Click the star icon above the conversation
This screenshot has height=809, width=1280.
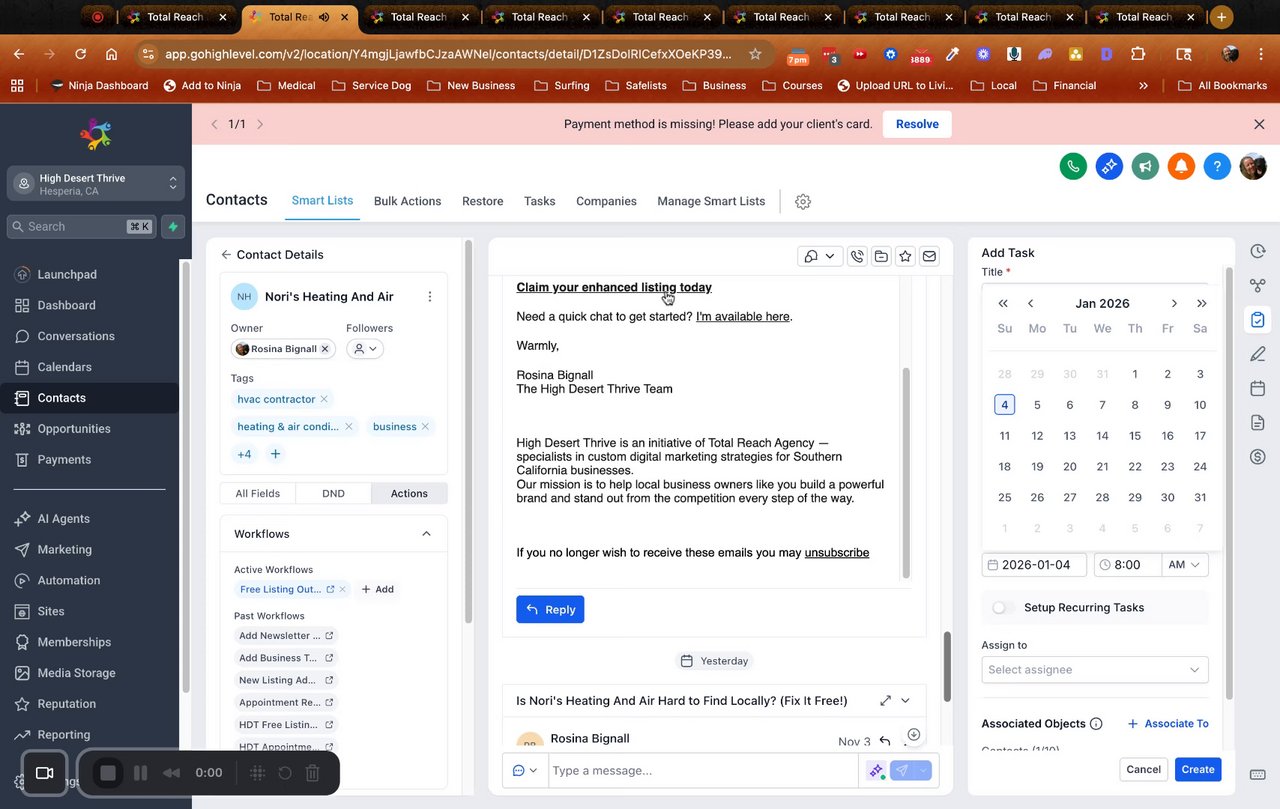point(905,257)
